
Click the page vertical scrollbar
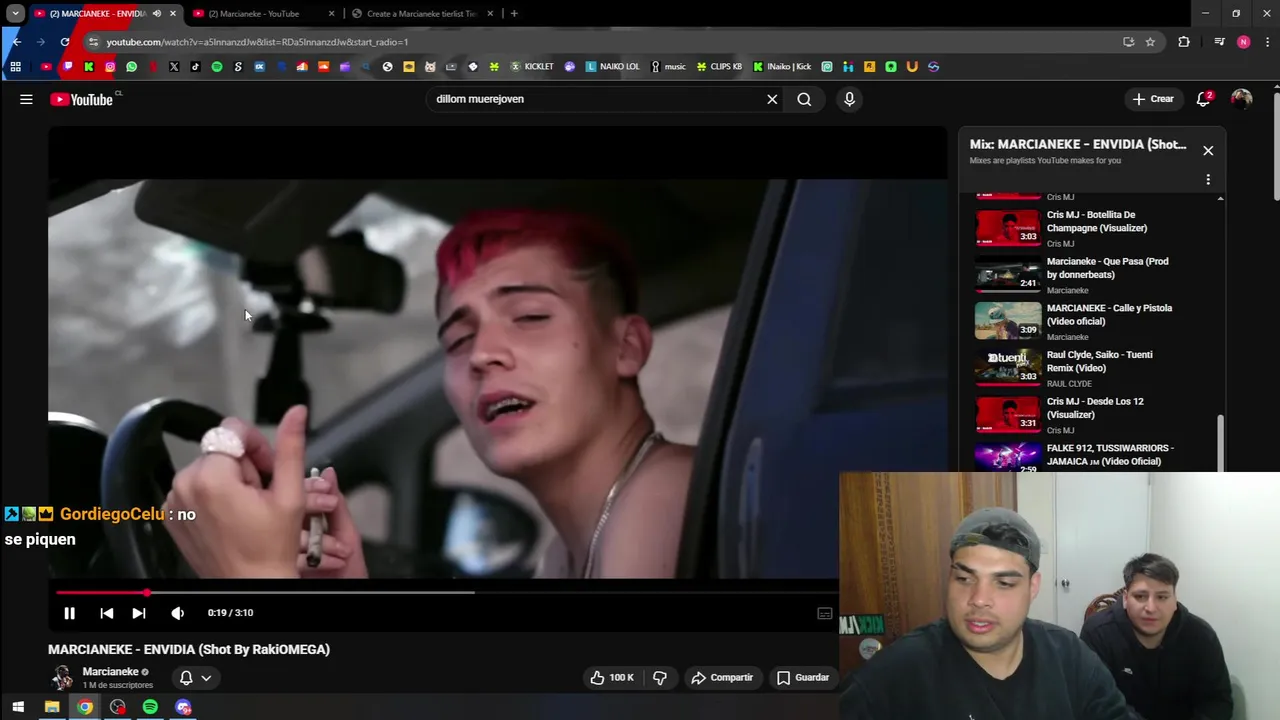tap(1275, 145)
